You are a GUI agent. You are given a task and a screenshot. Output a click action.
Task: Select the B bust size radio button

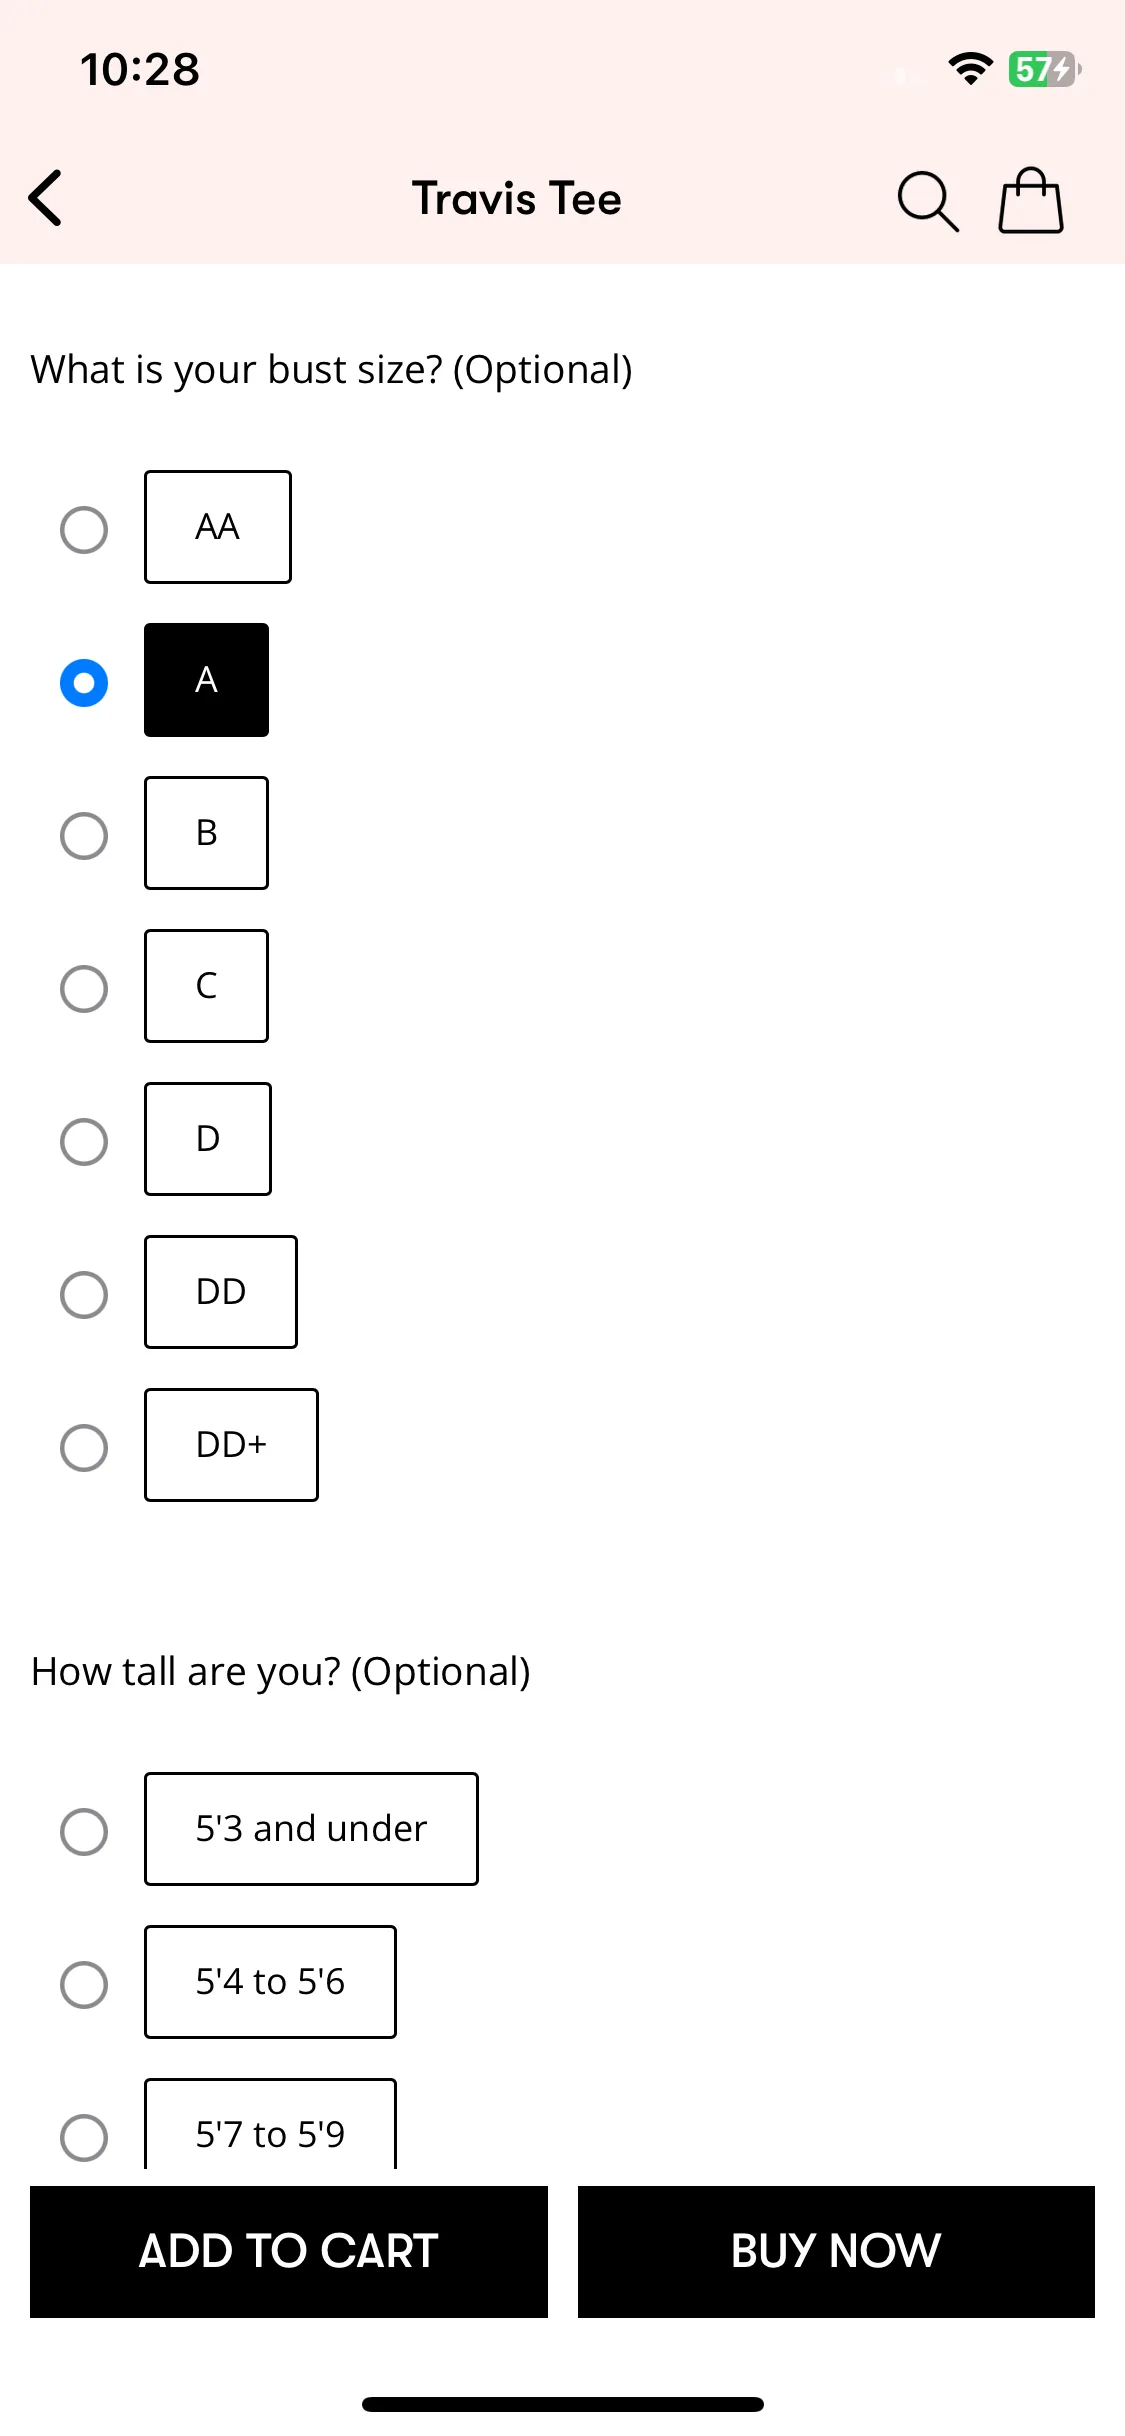point(84,835)
